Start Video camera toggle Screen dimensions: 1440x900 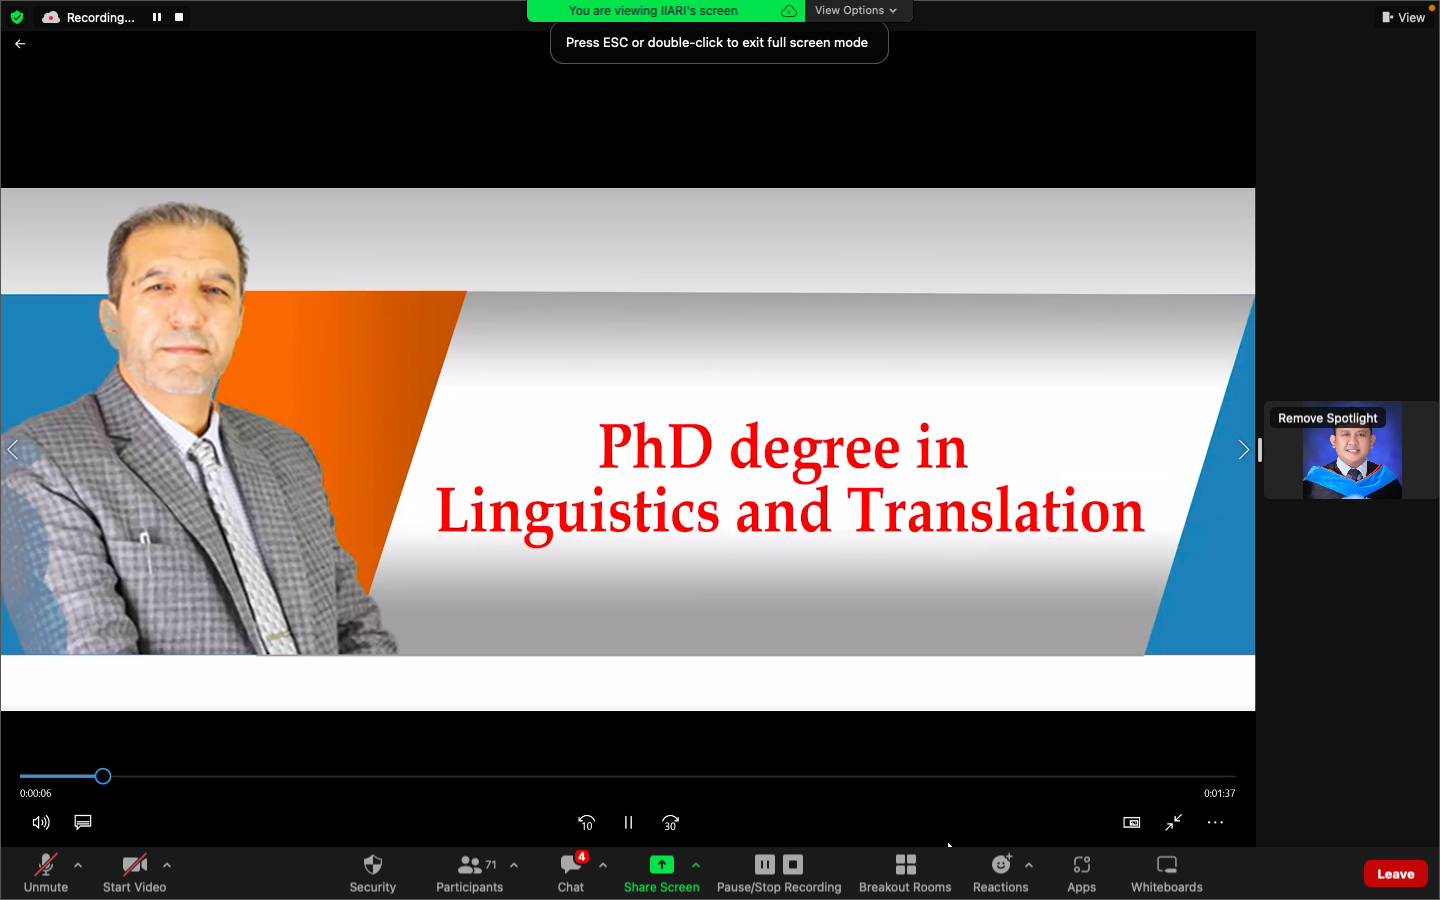[134, 866]
